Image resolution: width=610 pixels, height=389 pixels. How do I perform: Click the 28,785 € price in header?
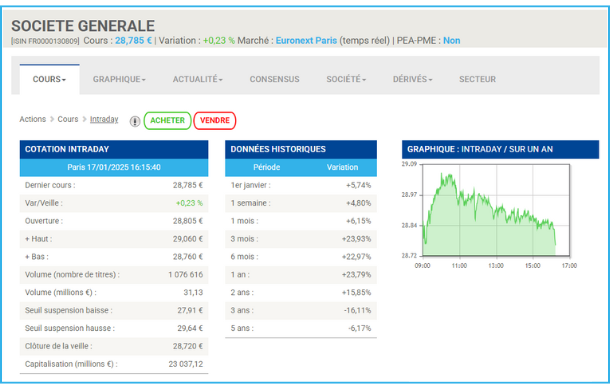click(x=133, y=40)
